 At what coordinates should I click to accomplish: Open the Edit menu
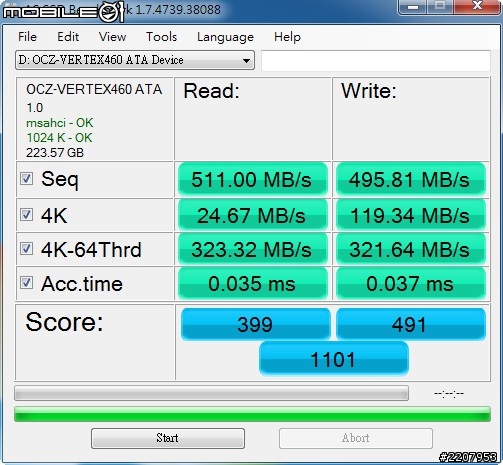68,37
